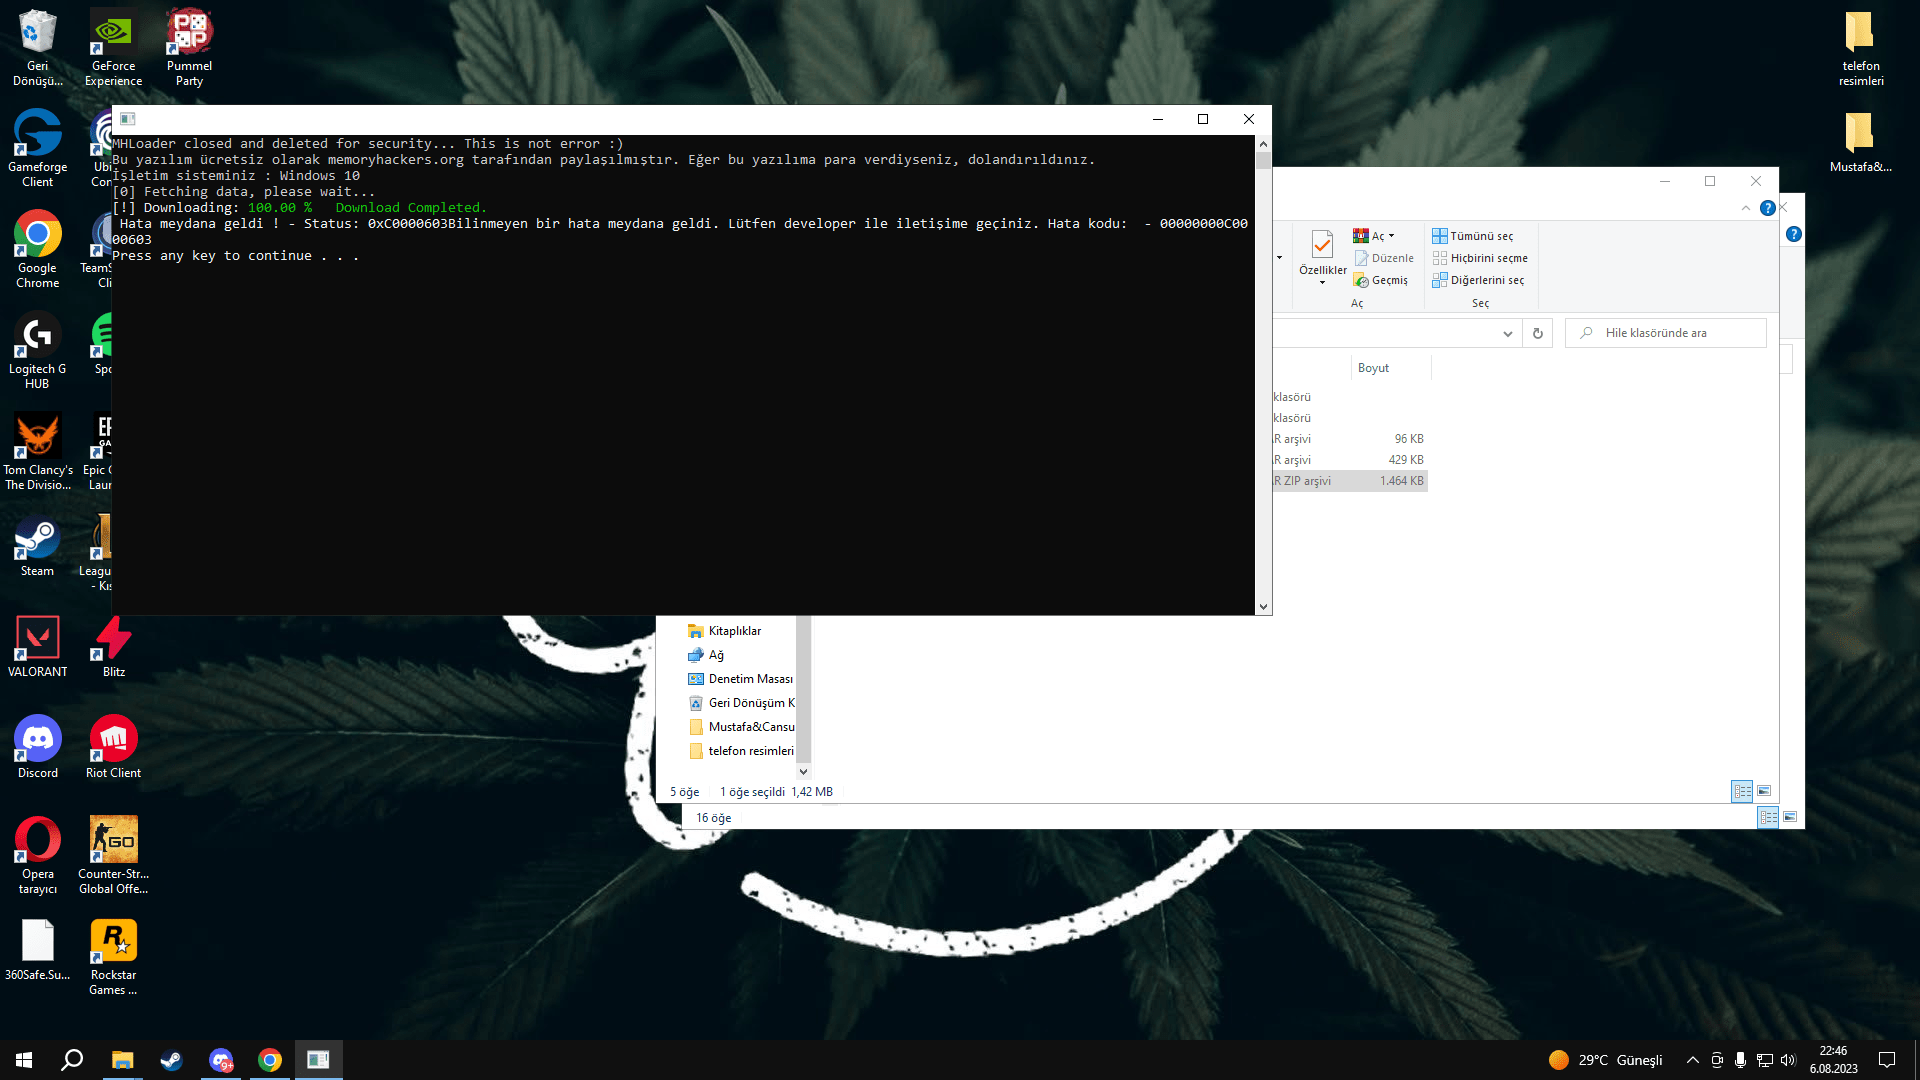The width and height of the screenshot is (1920, 1080).
Task: Select the Google Chrome desktop shortcut
Action: coord(37,249)
